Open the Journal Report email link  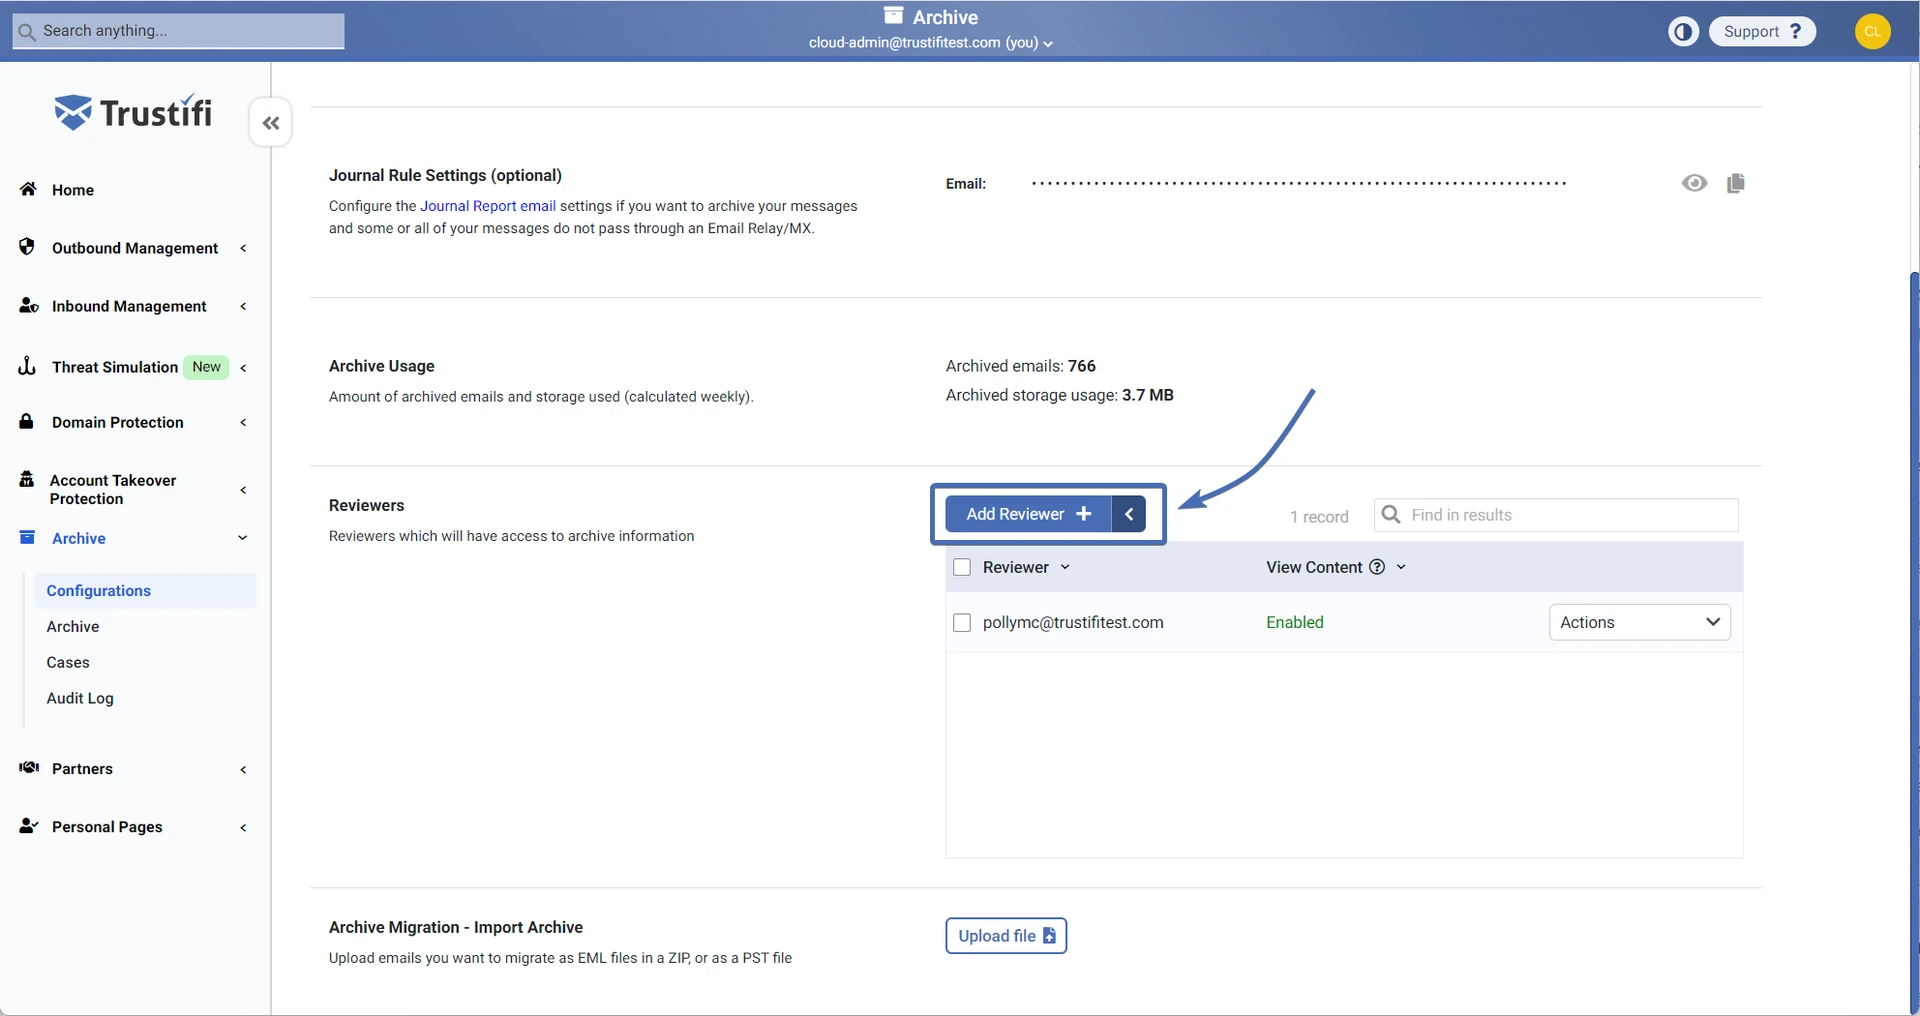pos(487,206)
